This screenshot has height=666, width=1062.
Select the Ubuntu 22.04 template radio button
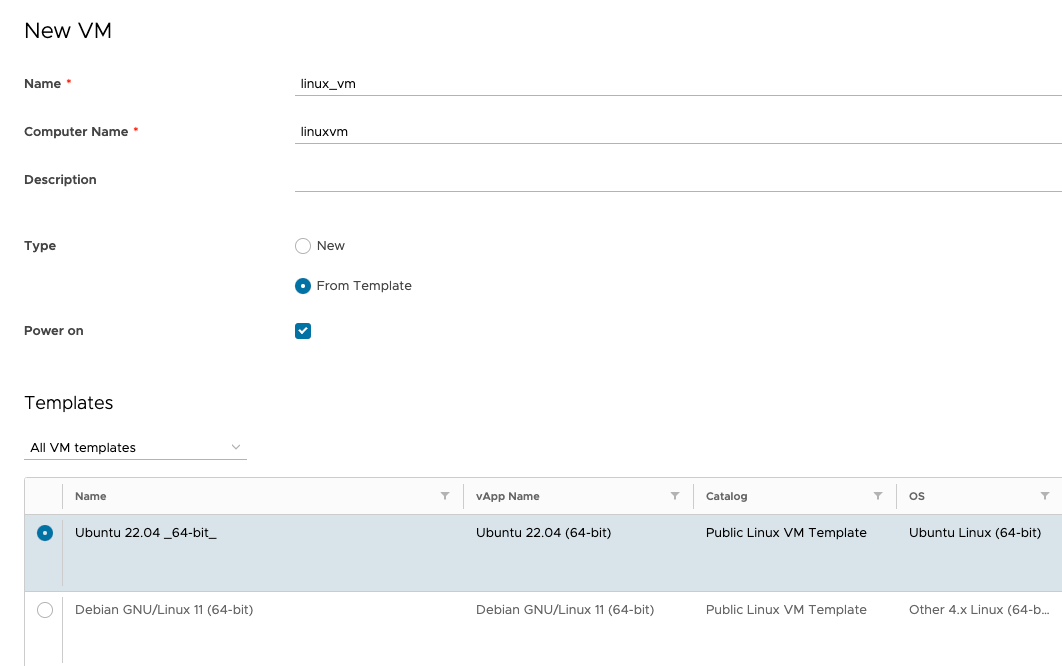[x=45, y=534]
